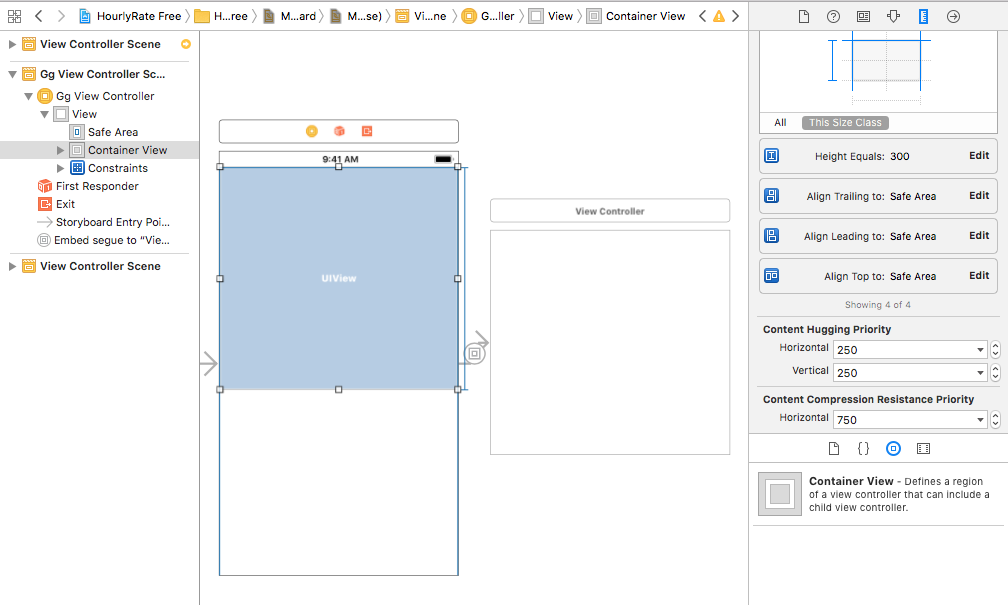Screen dimensions: 1008x605
Task: Open the Identity inspector tab
Action: pos(863,16)
